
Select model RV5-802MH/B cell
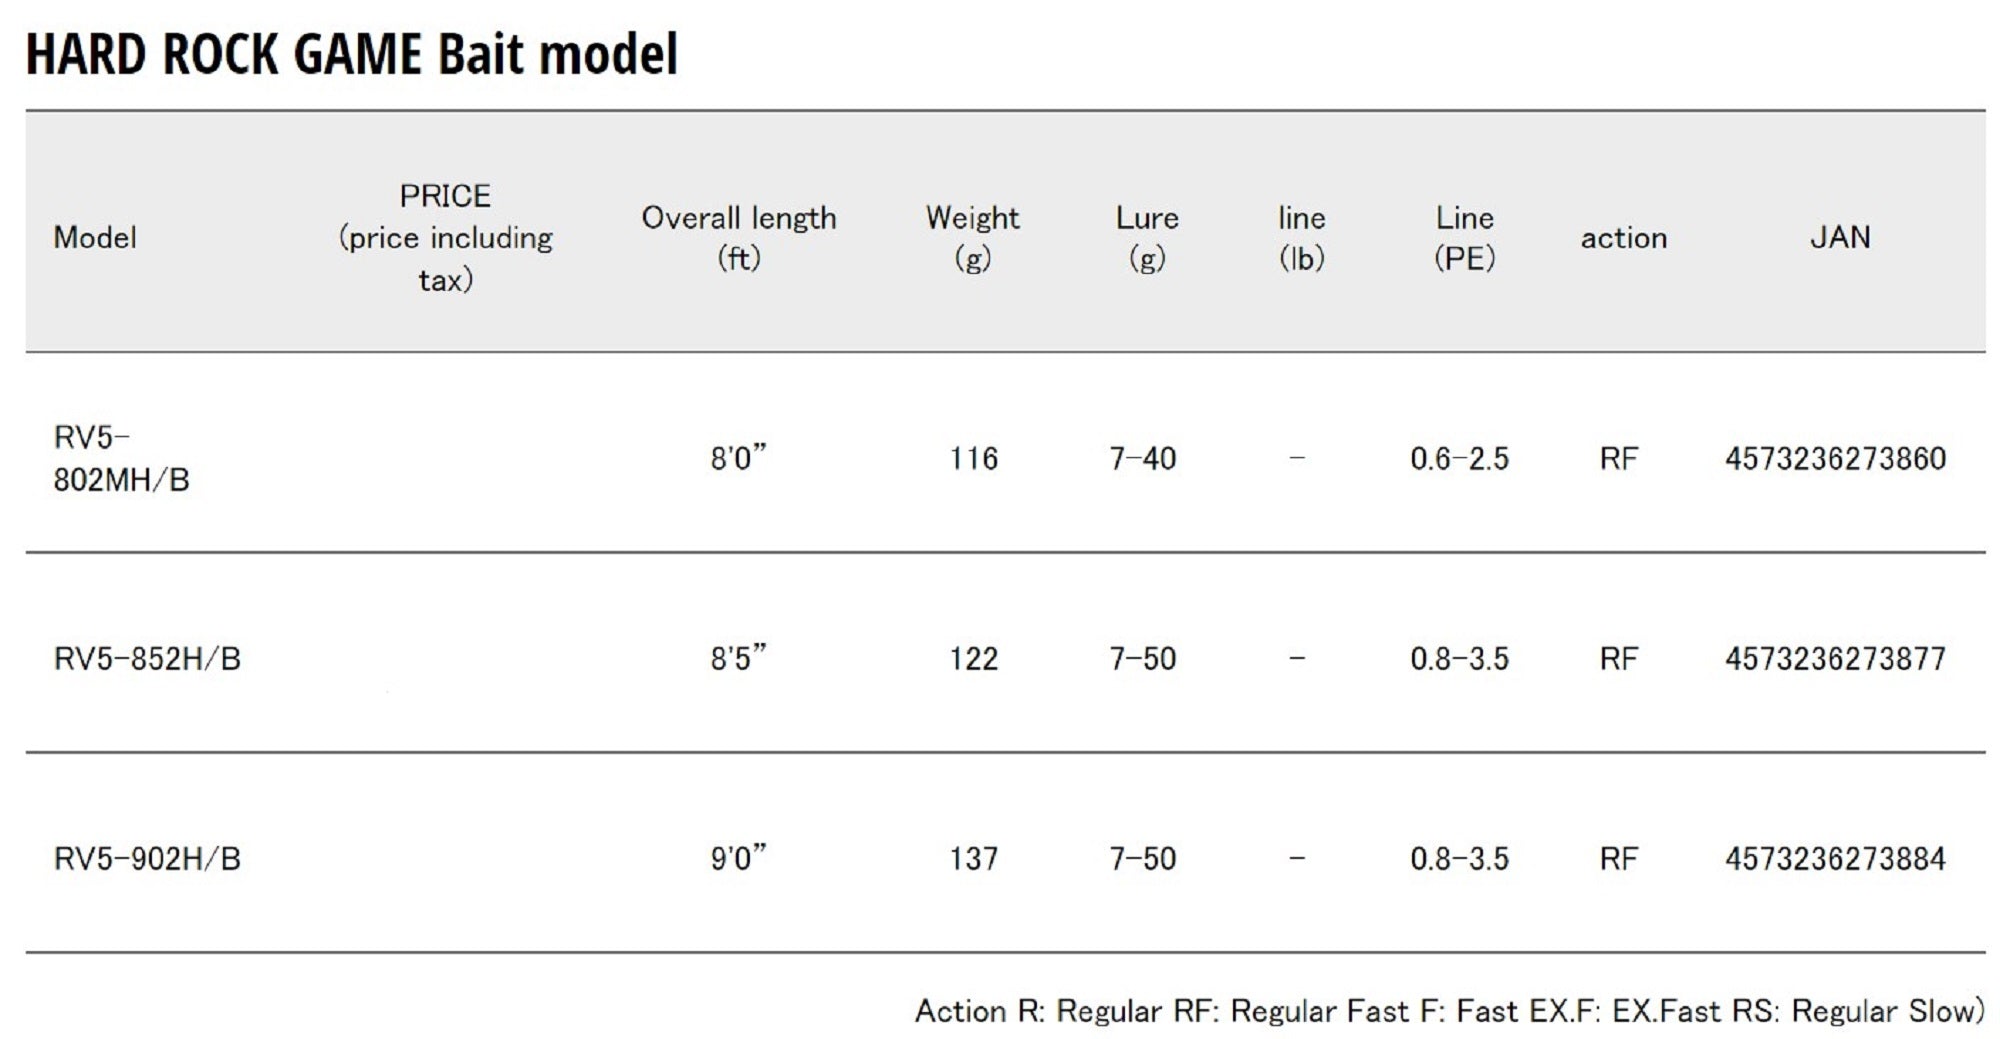(121, 458)
